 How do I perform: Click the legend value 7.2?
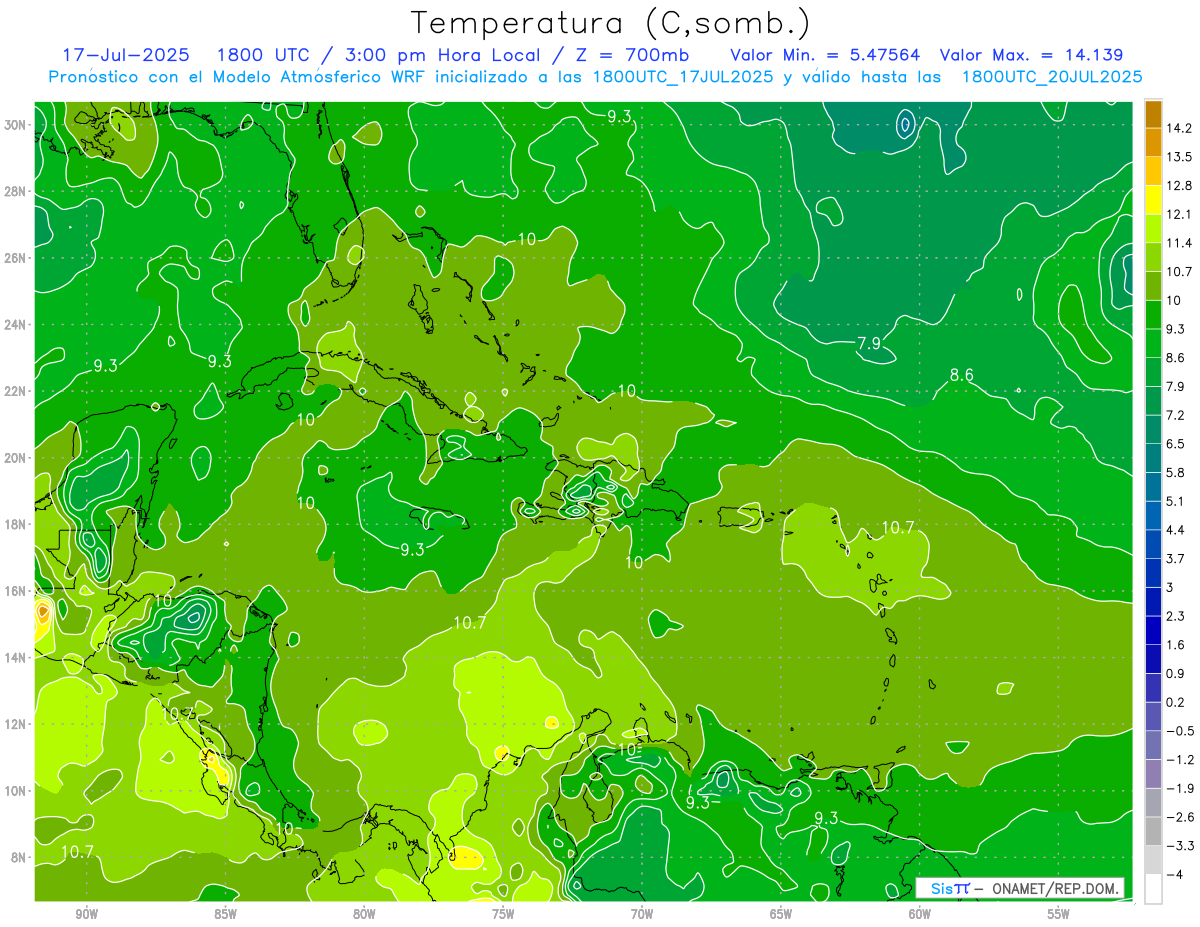[1176, 415]
